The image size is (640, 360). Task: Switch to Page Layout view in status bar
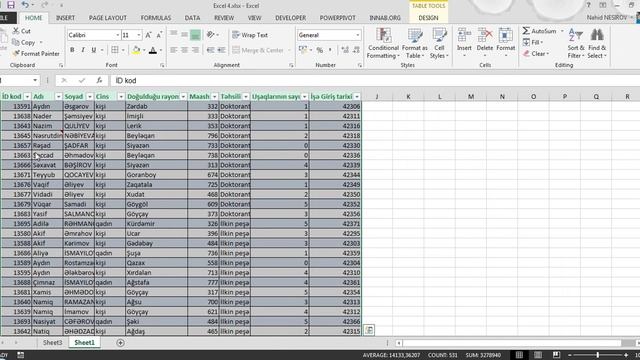(538, 355)
